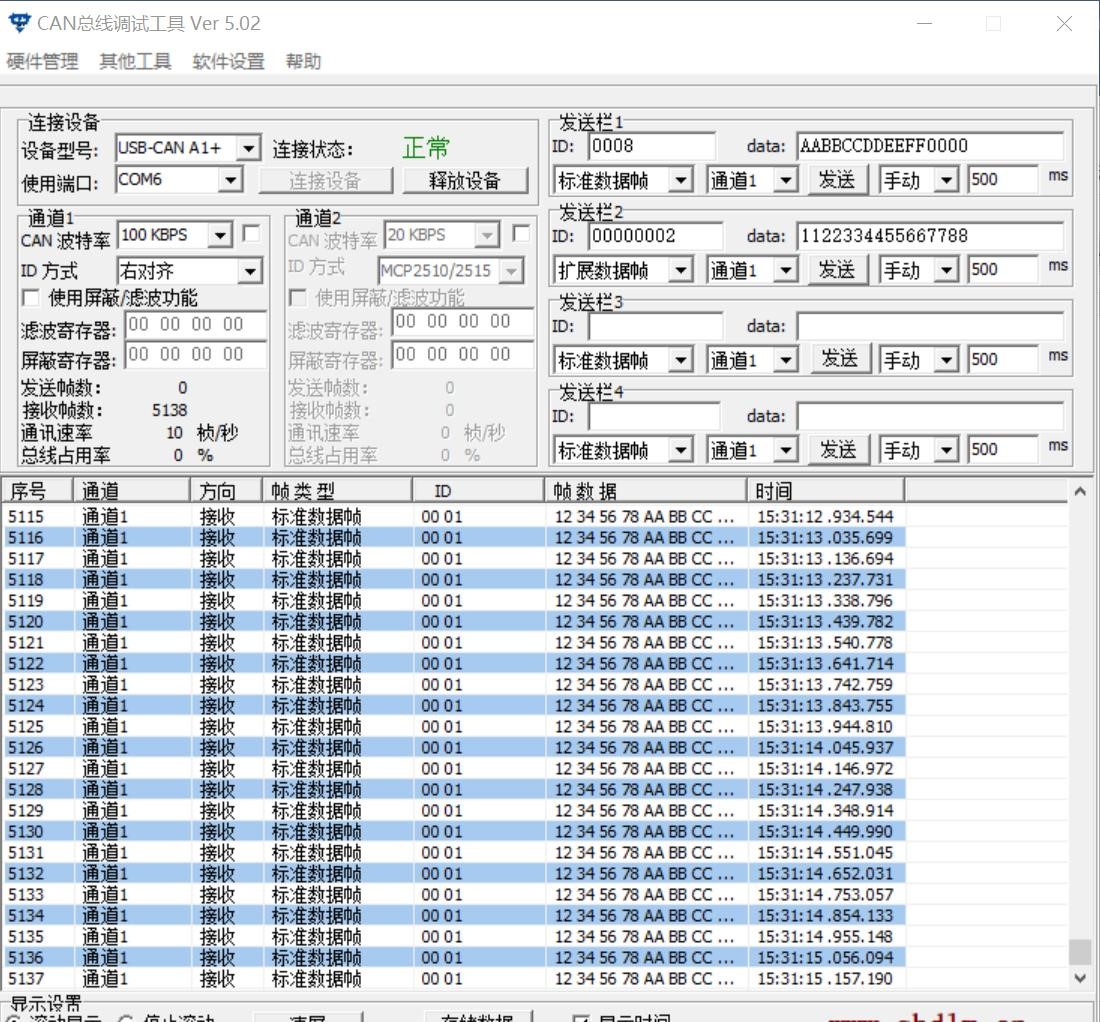Image resolution: width=1100 pixels, height=1022 pixels.
Task: Click the frame list vertical scrollbar thumb
Action: [x=1080, y=952]
